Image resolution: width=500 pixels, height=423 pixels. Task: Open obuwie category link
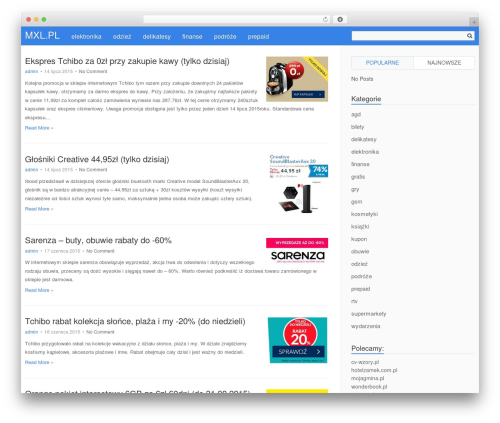(x=360, y=252)
